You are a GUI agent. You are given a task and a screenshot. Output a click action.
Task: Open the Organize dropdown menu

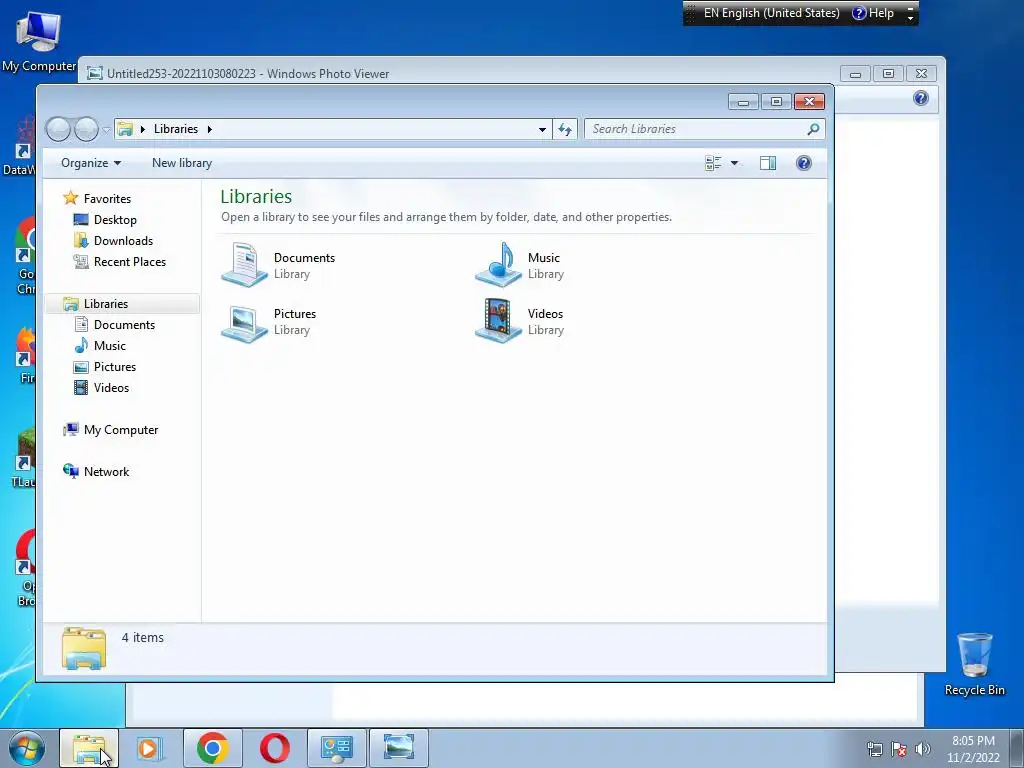click(x=91, y=163)
